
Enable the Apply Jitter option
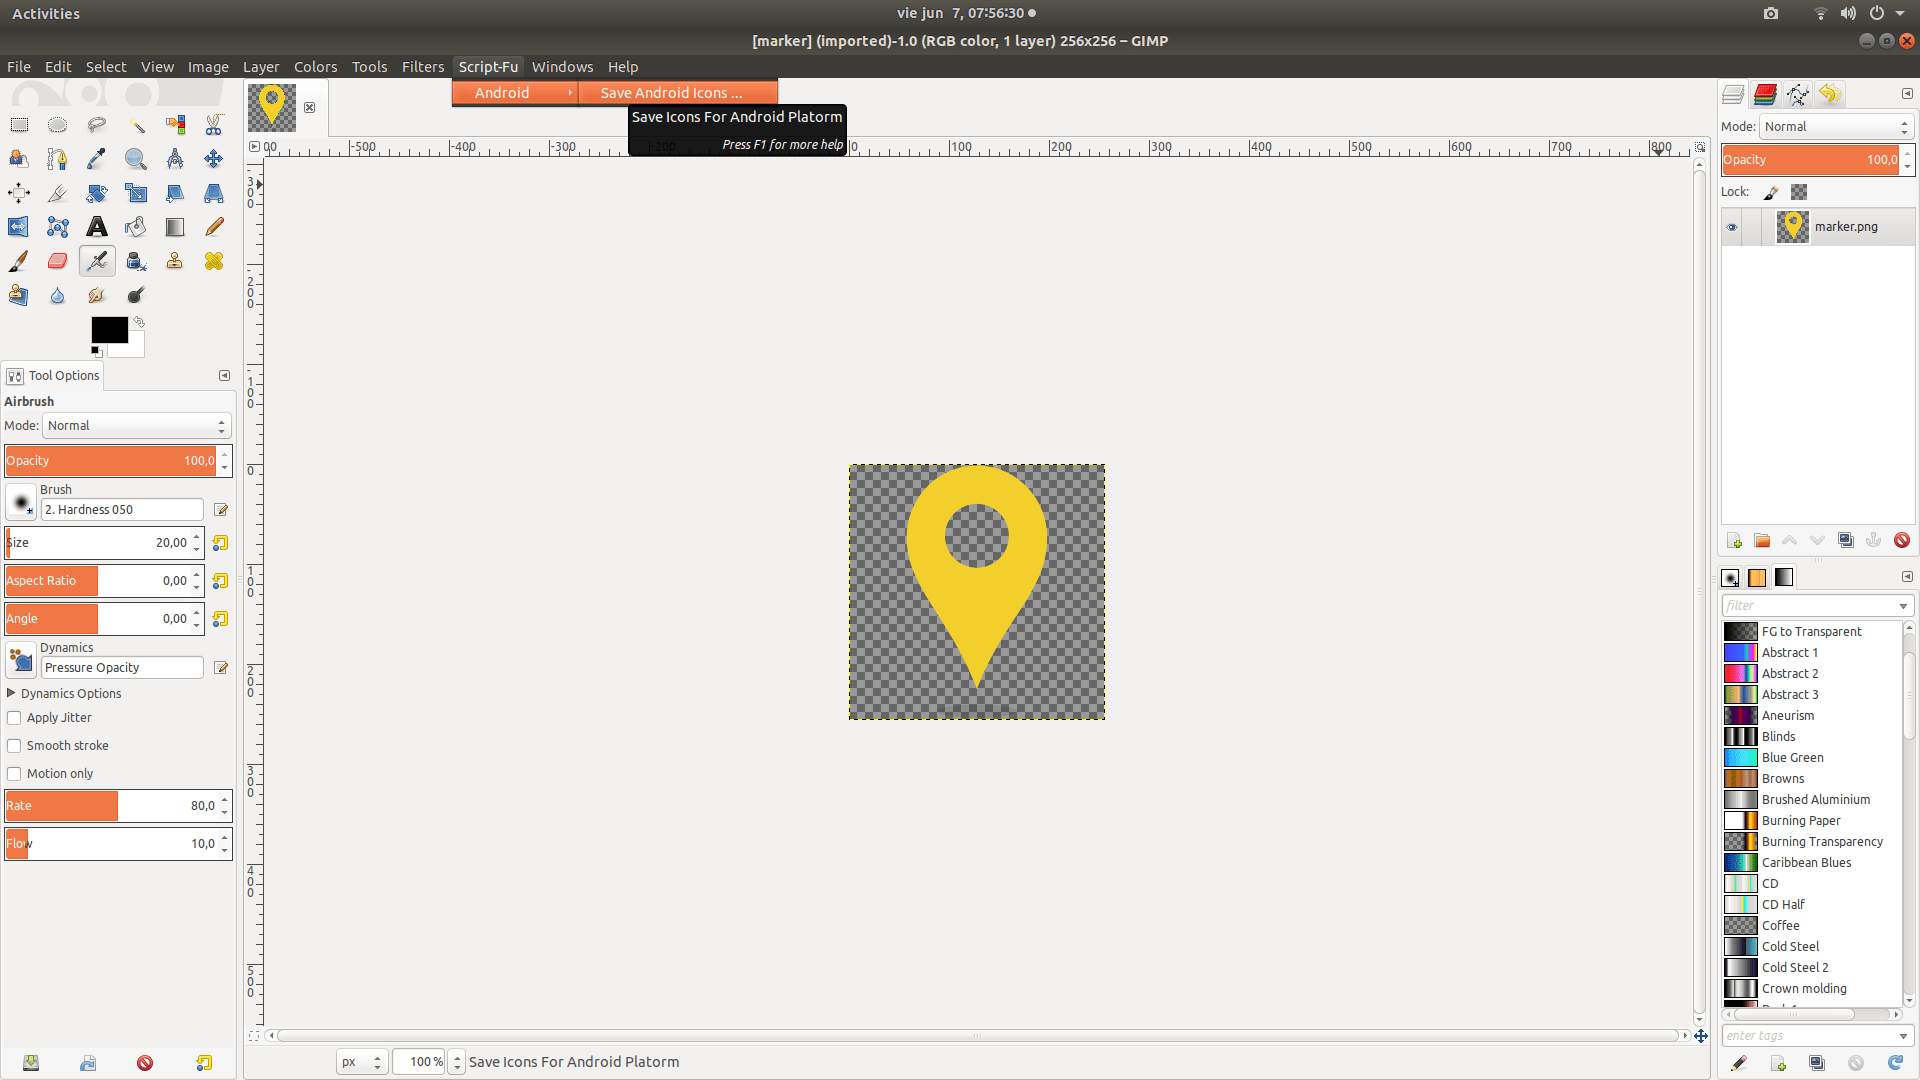tap(14, 717)
